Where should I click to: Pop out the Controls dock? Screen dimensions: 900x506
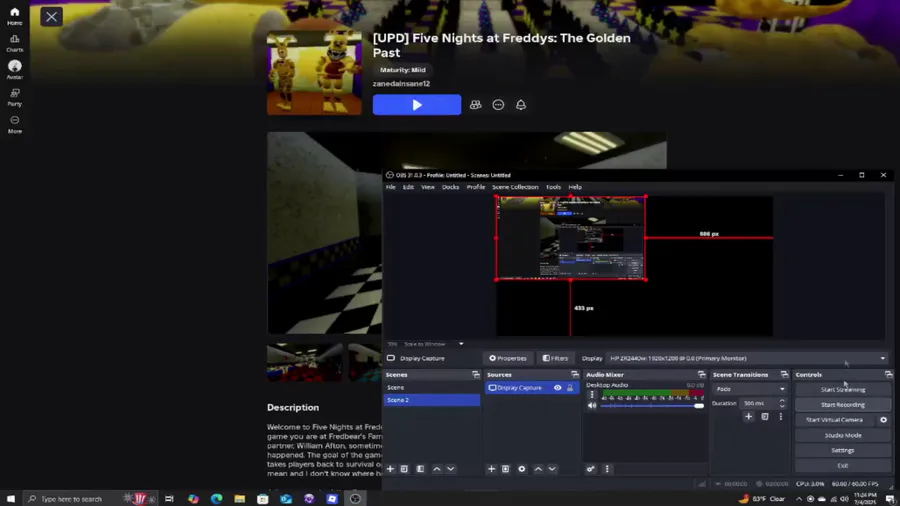click(x=889, y=375)
